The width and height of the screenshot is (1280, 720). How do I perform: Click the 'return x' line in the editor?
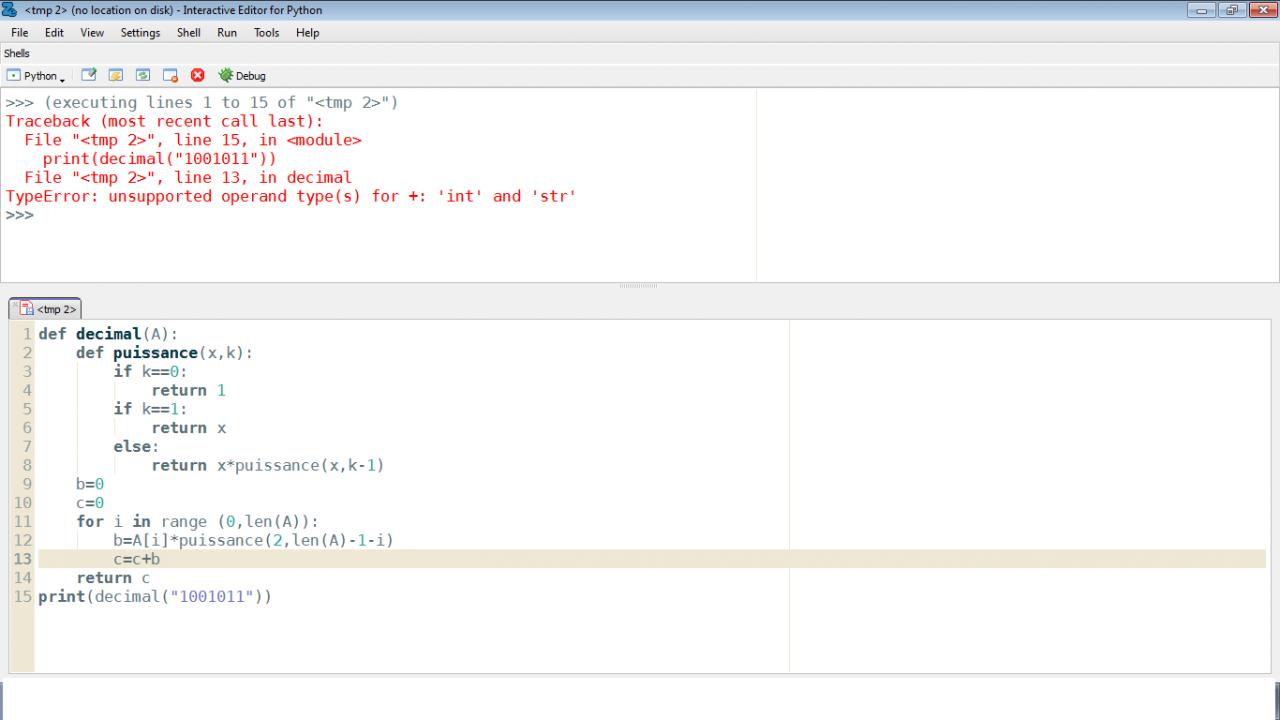pyautogui.click(x=189, y=428)
